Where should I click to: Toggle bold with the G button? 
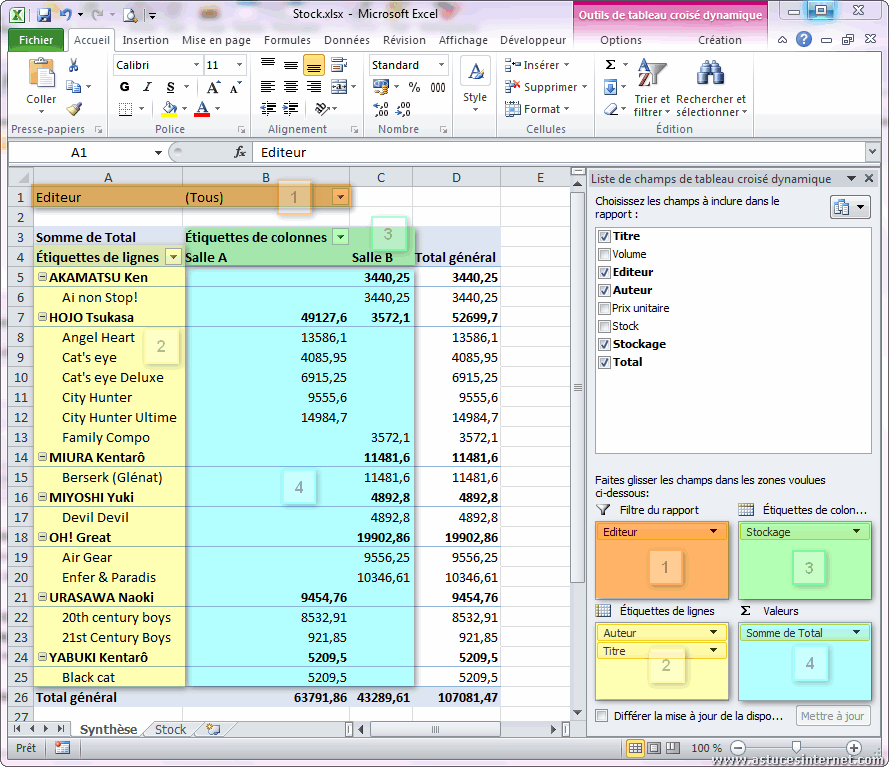pyautogui.click(x=125, y=87)
